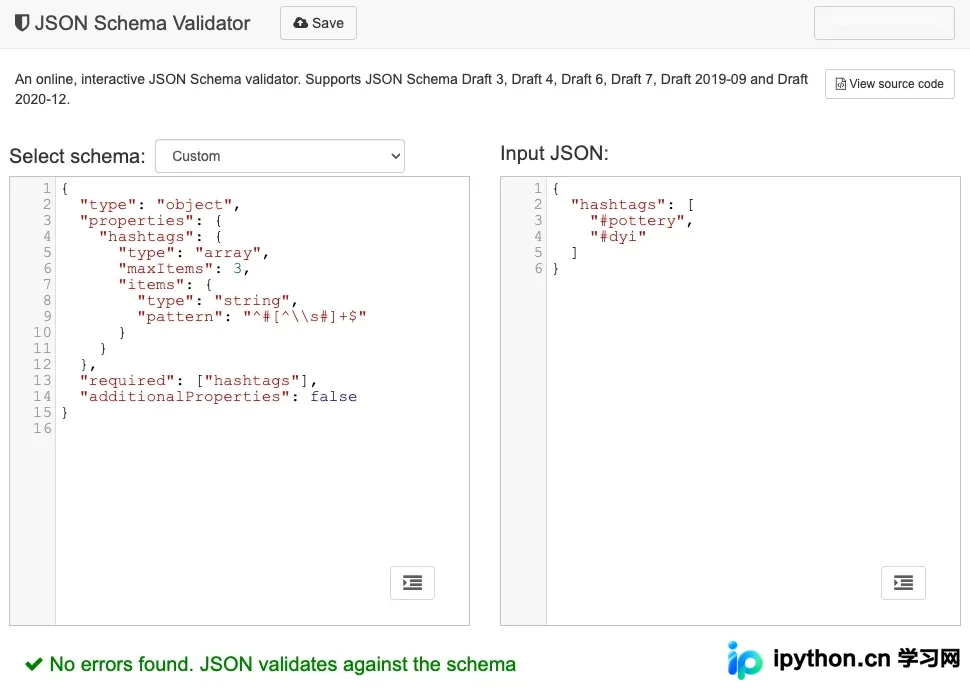The height and width of the screenshot is (691, 970).
Task: Click the JSON Schema Validator title
Action: point(142,23)
